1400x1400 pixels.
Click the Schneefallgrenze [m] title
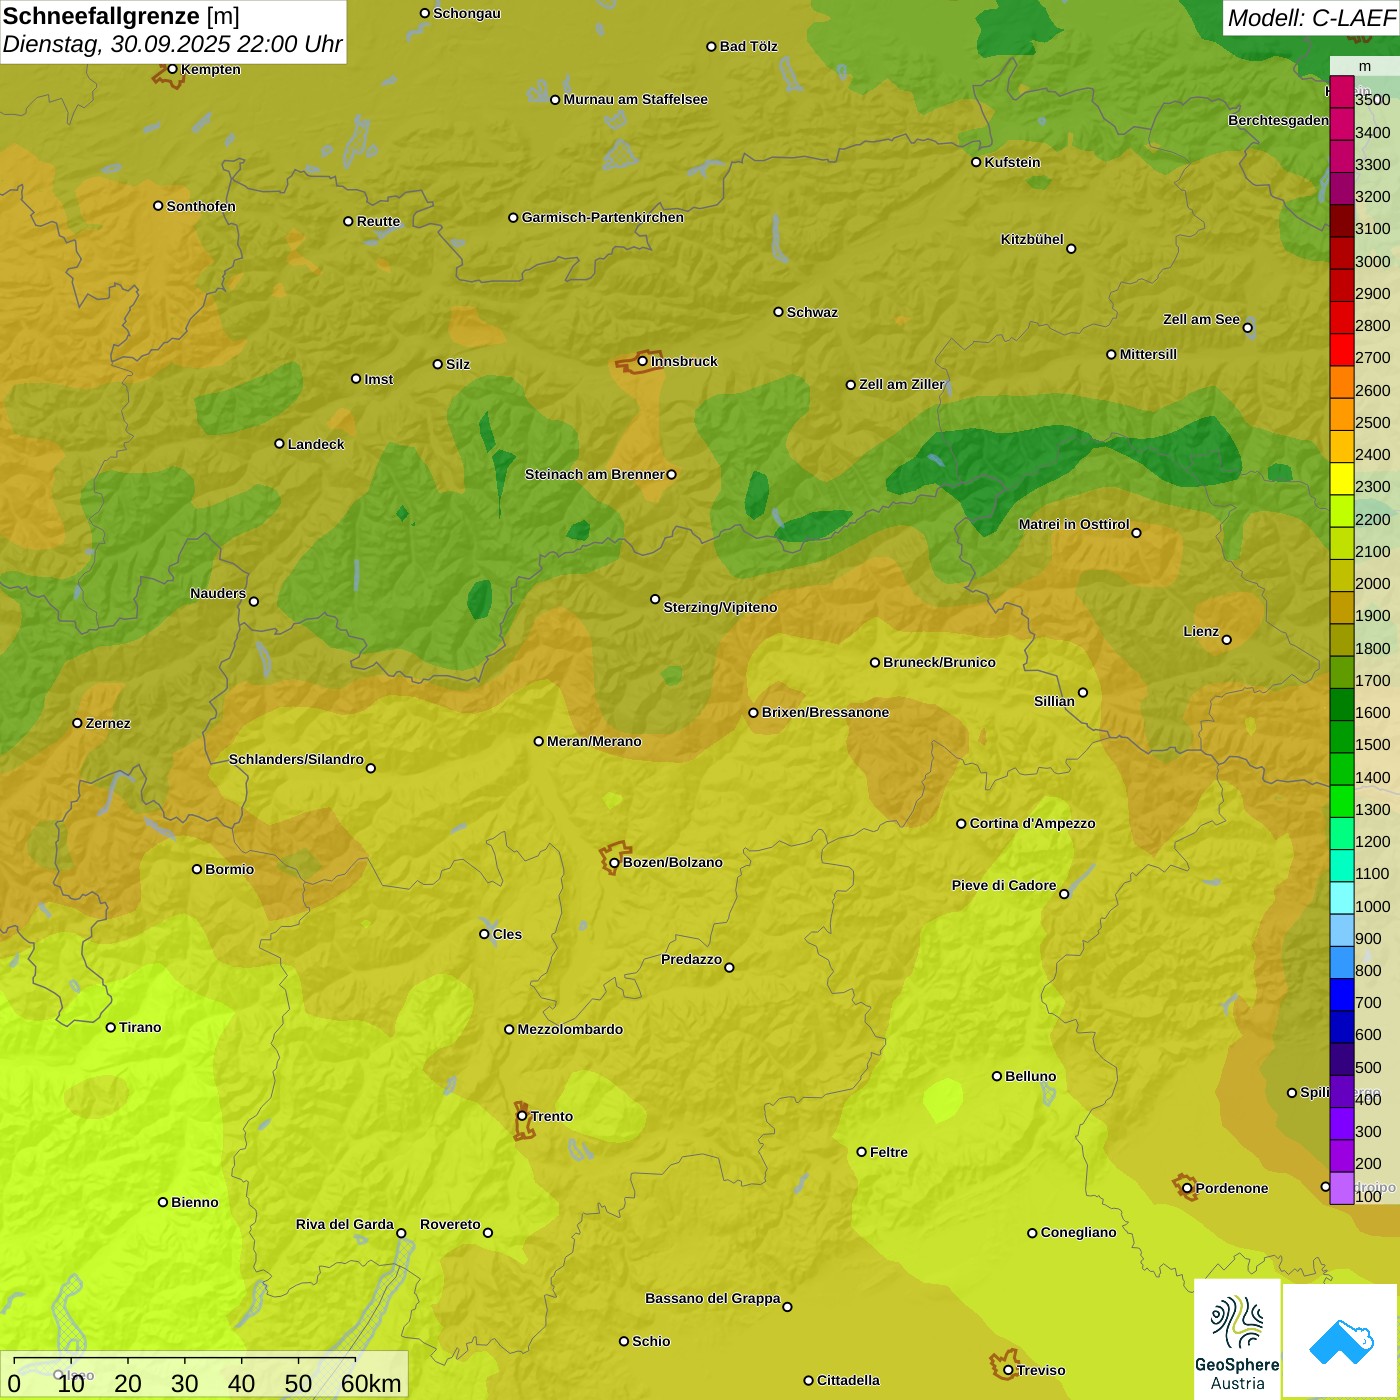(x=121, y=16)
